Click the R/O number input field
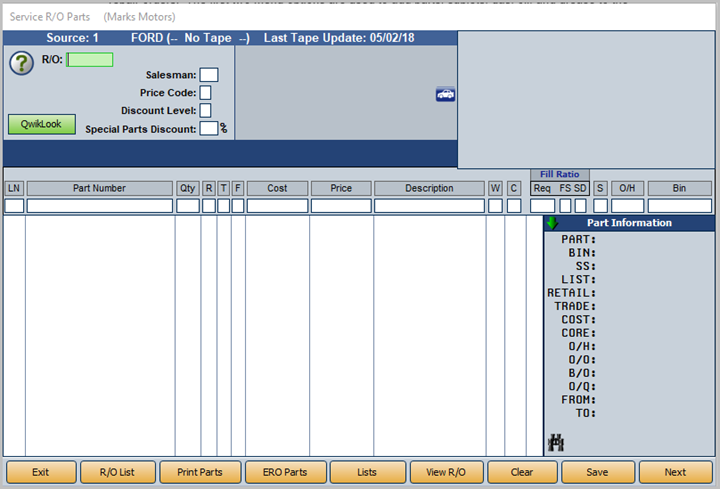Viewport: 720px width, 489px height. pos(90,59)
